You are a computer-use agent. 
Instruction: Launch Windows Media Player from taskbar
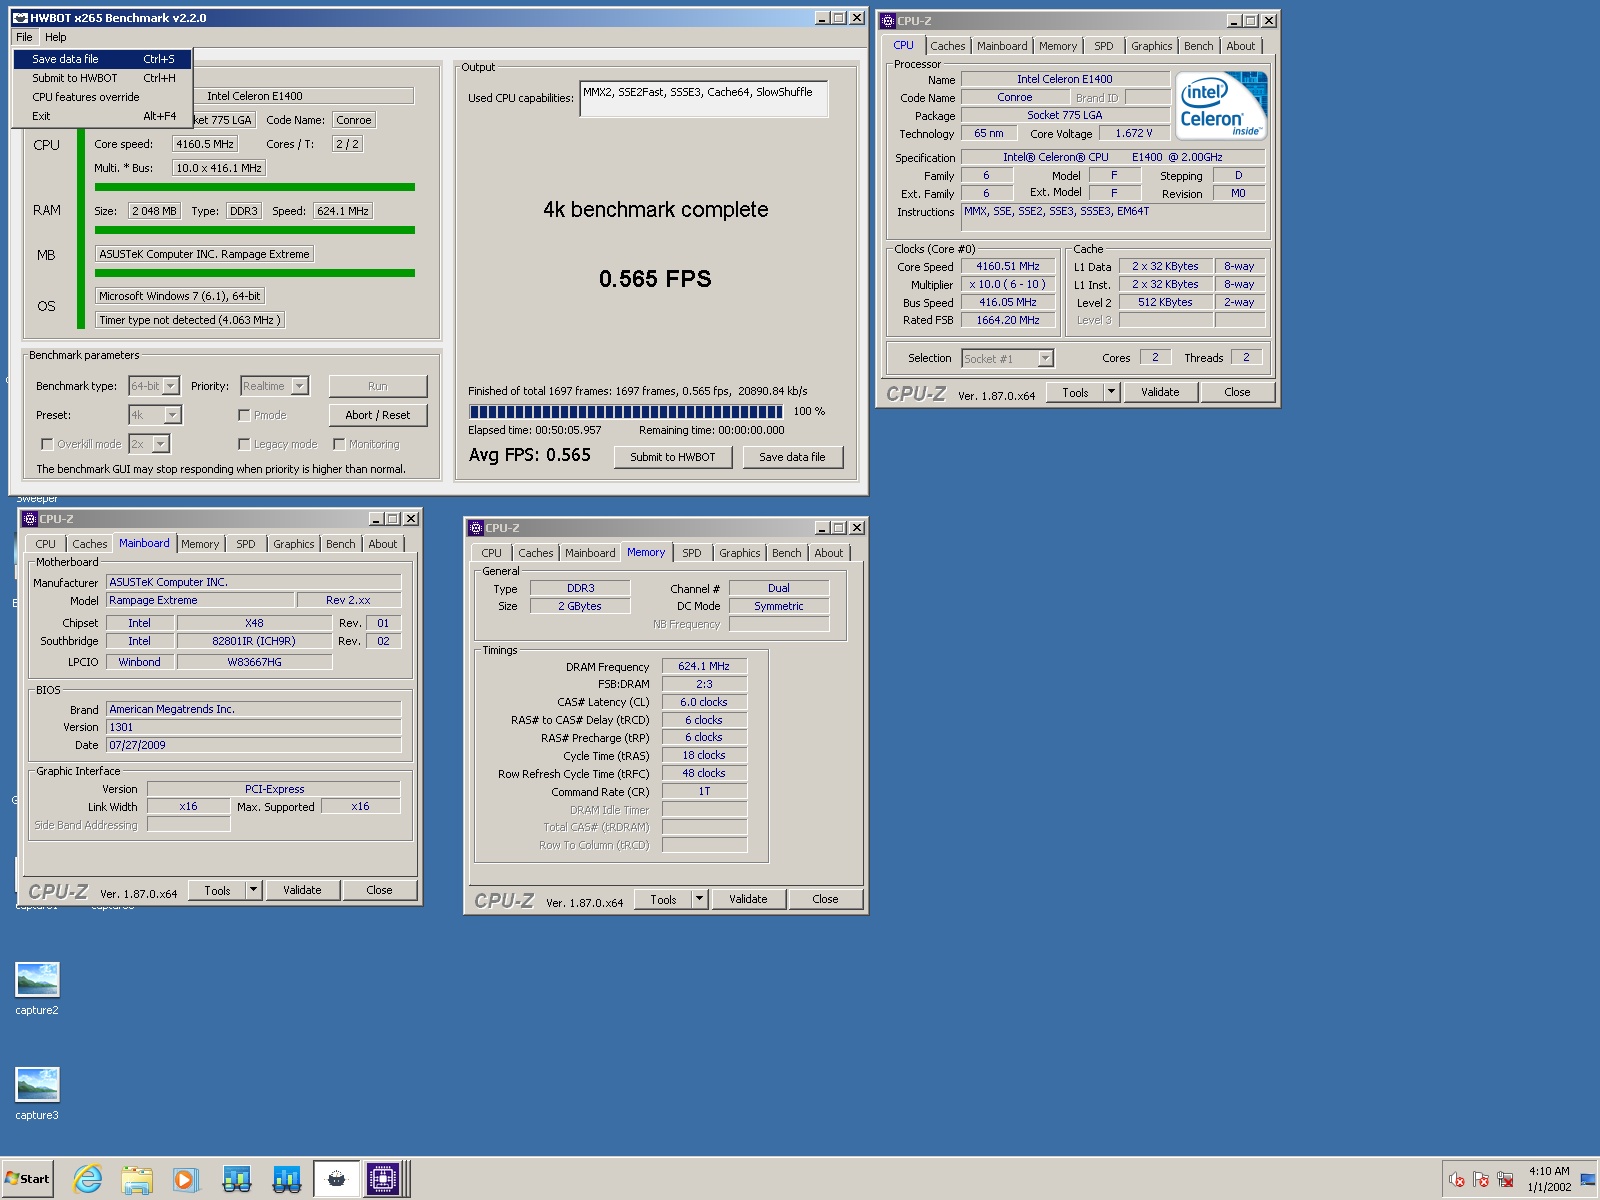click(186, 1180)
